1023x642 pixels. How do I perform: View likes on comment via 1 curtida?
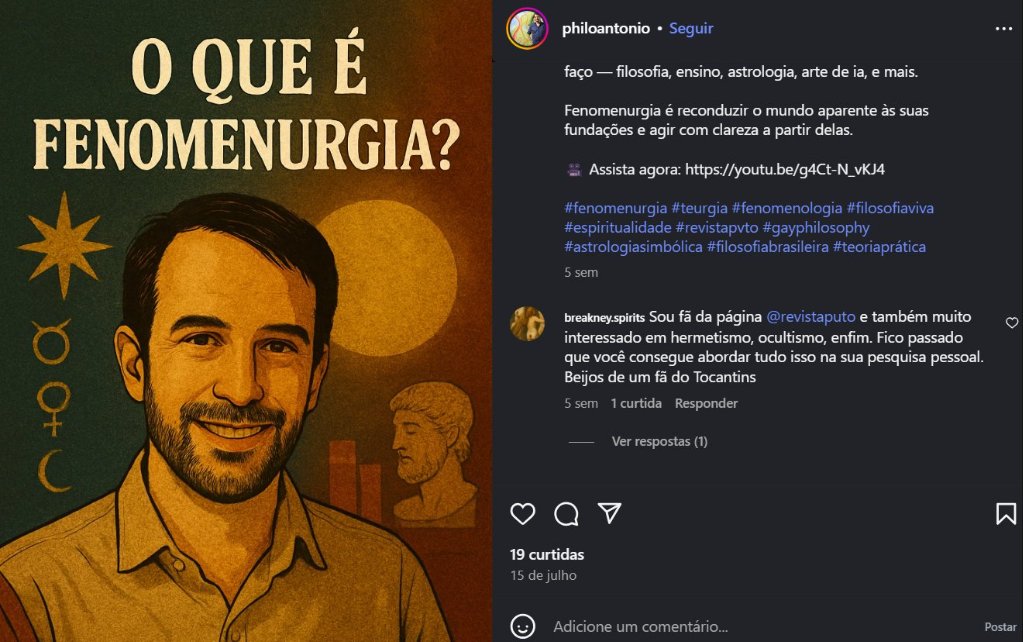[636, 404]
